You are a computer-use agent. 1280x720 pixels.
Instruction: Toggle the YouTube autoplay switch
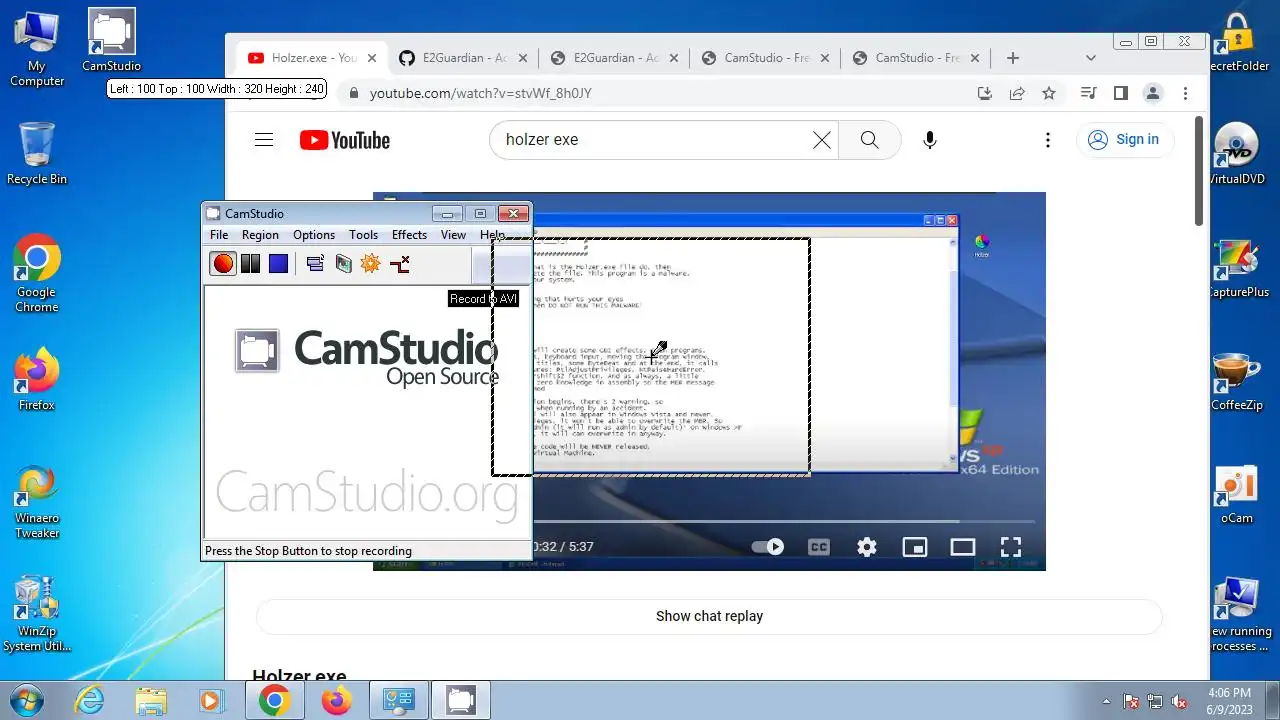coord(768,547)
